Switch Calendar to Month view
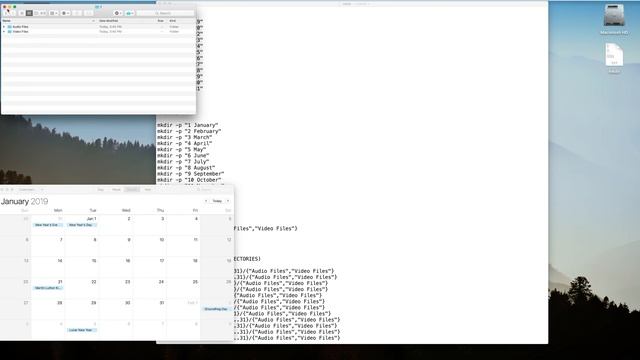The width and height of the screenshot is (640, 360). 132,189
